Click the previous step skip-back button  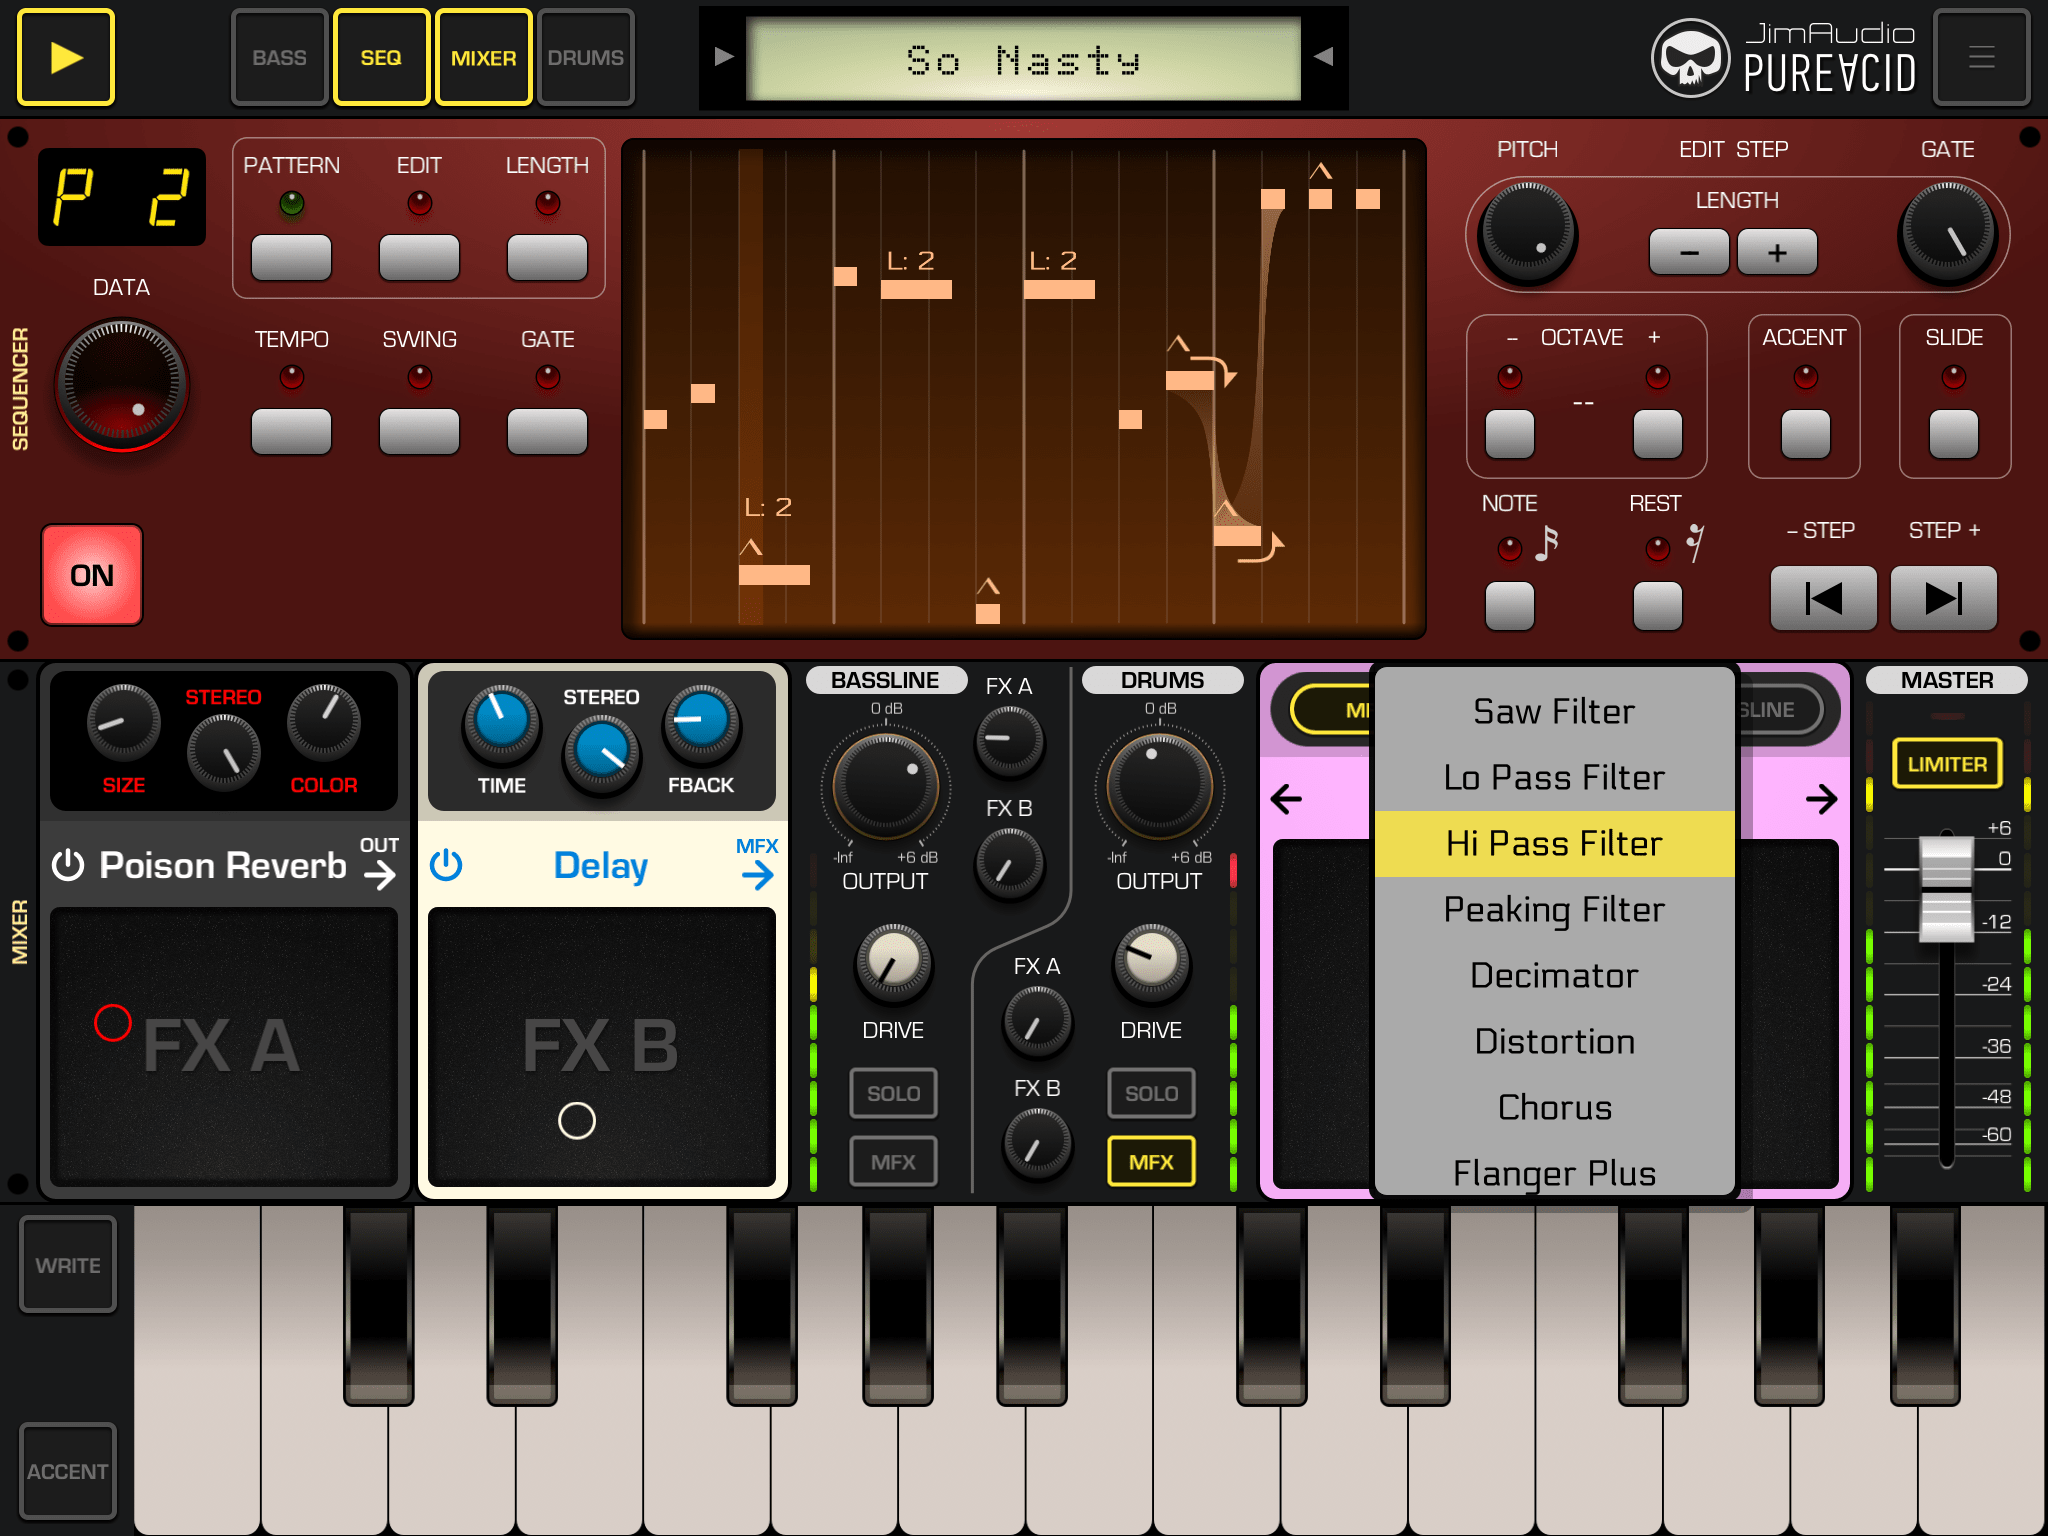(x=1823, y=598)
